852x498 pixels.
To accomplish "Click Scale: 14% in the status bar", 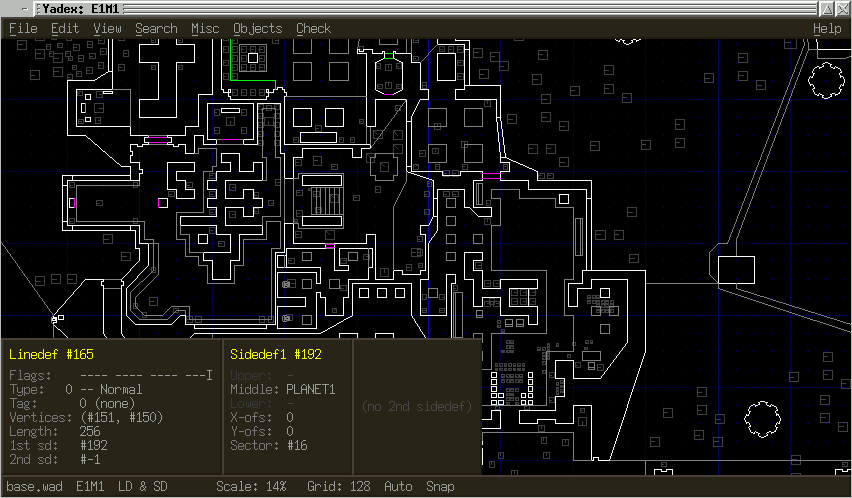I will [x=251, y=487].
